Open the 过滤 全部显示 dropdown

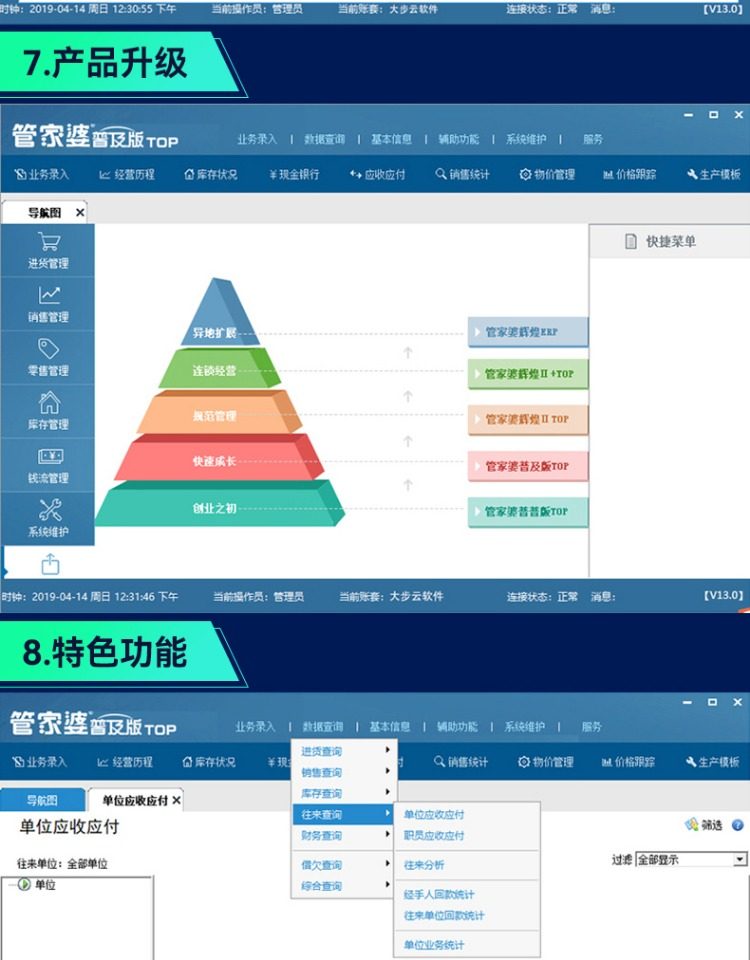point(692,860)
